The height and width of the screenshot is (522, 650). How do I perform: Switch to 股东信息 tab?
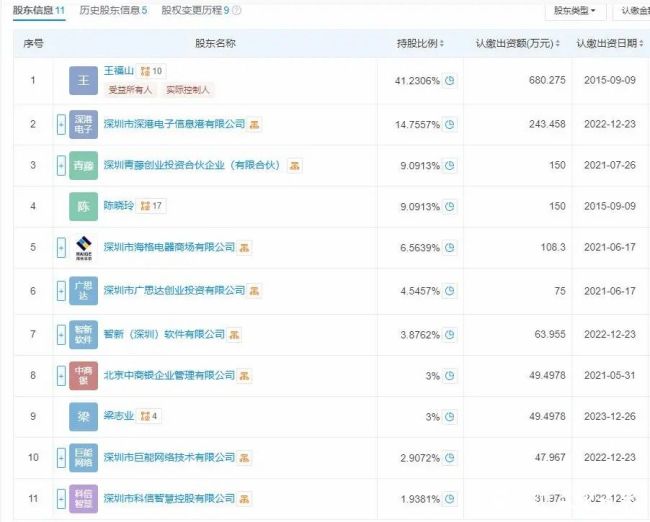pos(39,10)
